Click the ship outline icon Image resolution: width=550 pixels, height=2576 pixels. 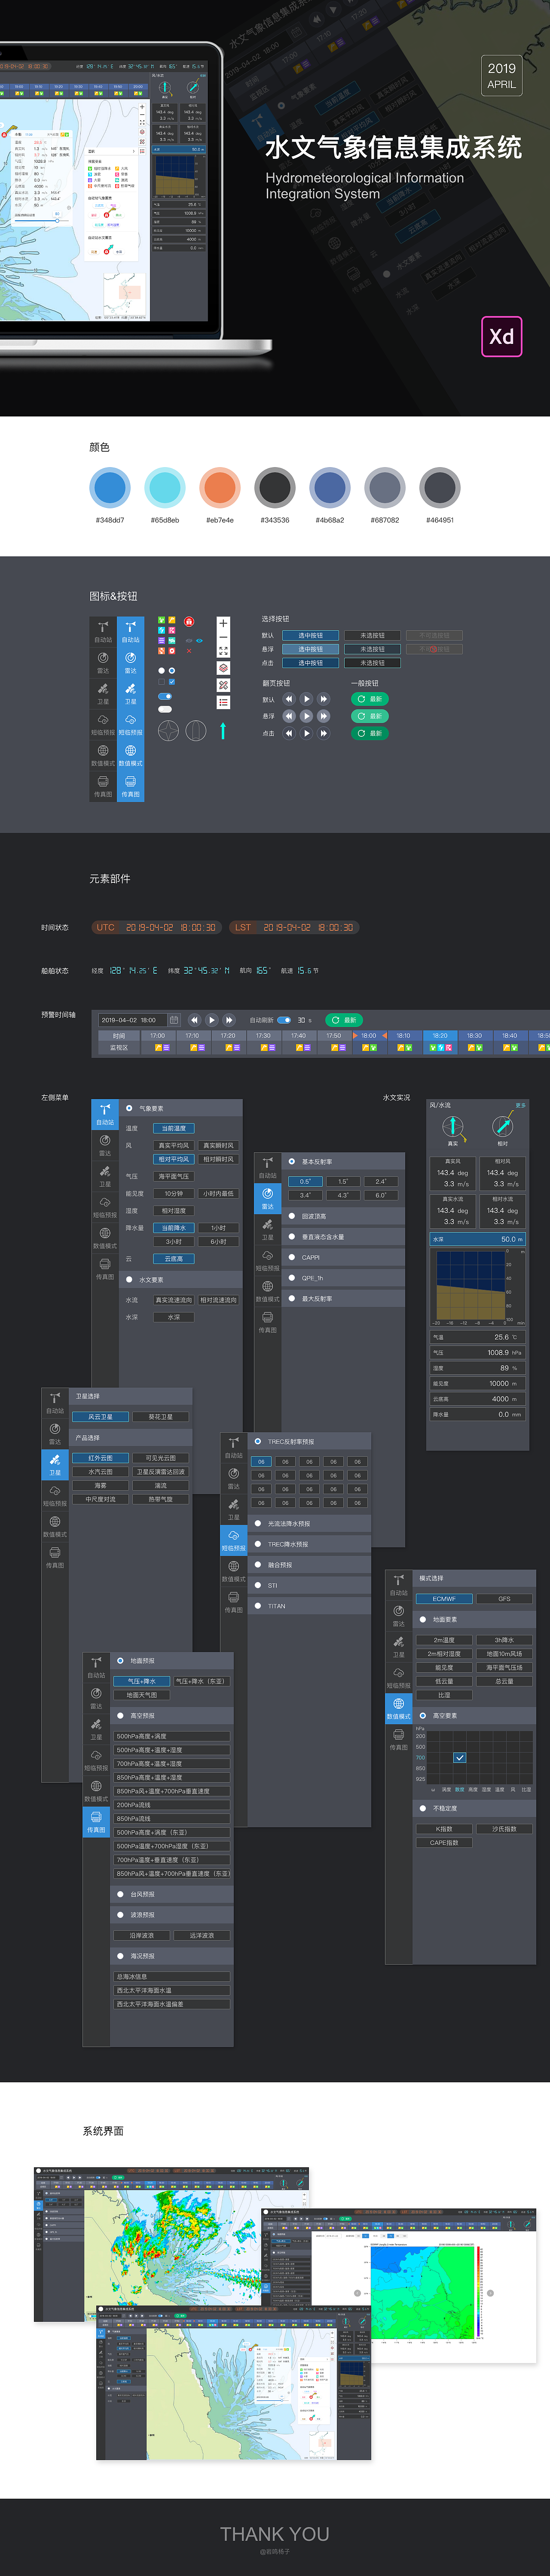[196, 731]
